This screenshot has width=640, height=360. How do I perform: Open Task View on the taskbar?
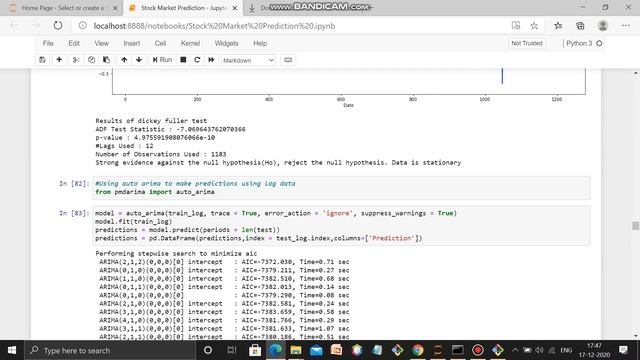231,350
